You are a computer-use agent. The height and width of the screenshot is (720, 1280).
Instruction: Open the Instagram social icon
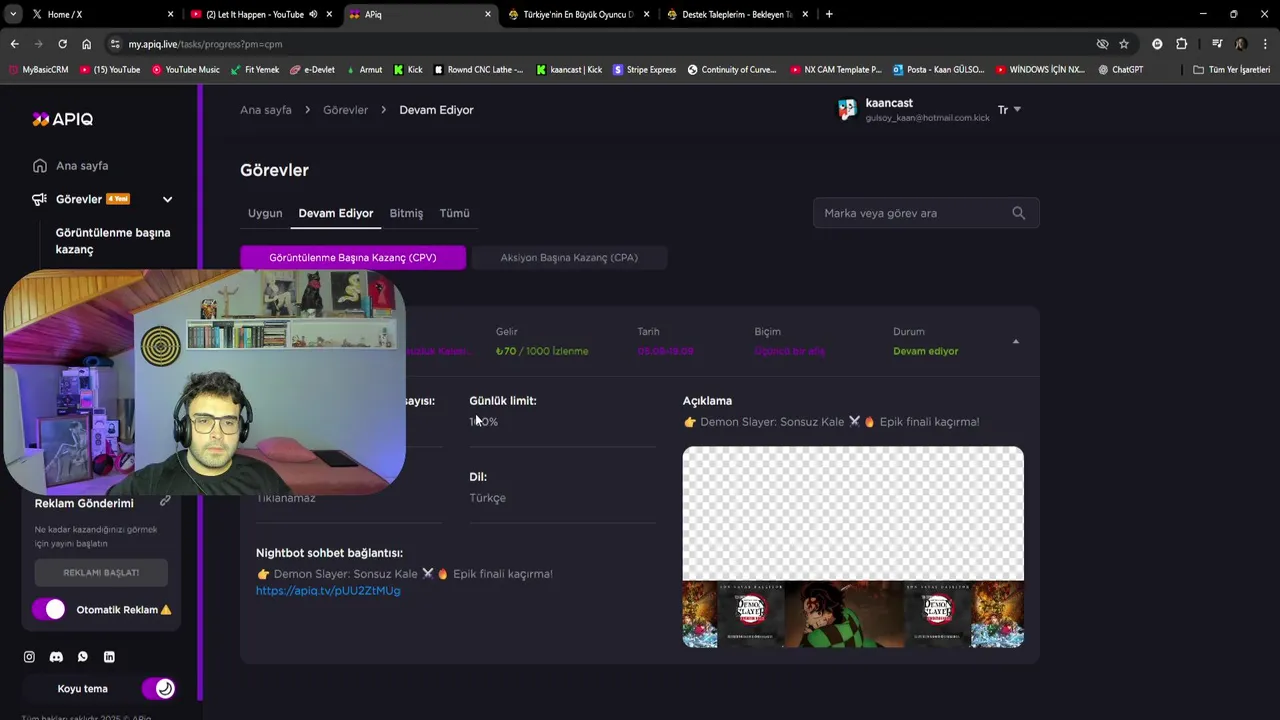point(29,657)
